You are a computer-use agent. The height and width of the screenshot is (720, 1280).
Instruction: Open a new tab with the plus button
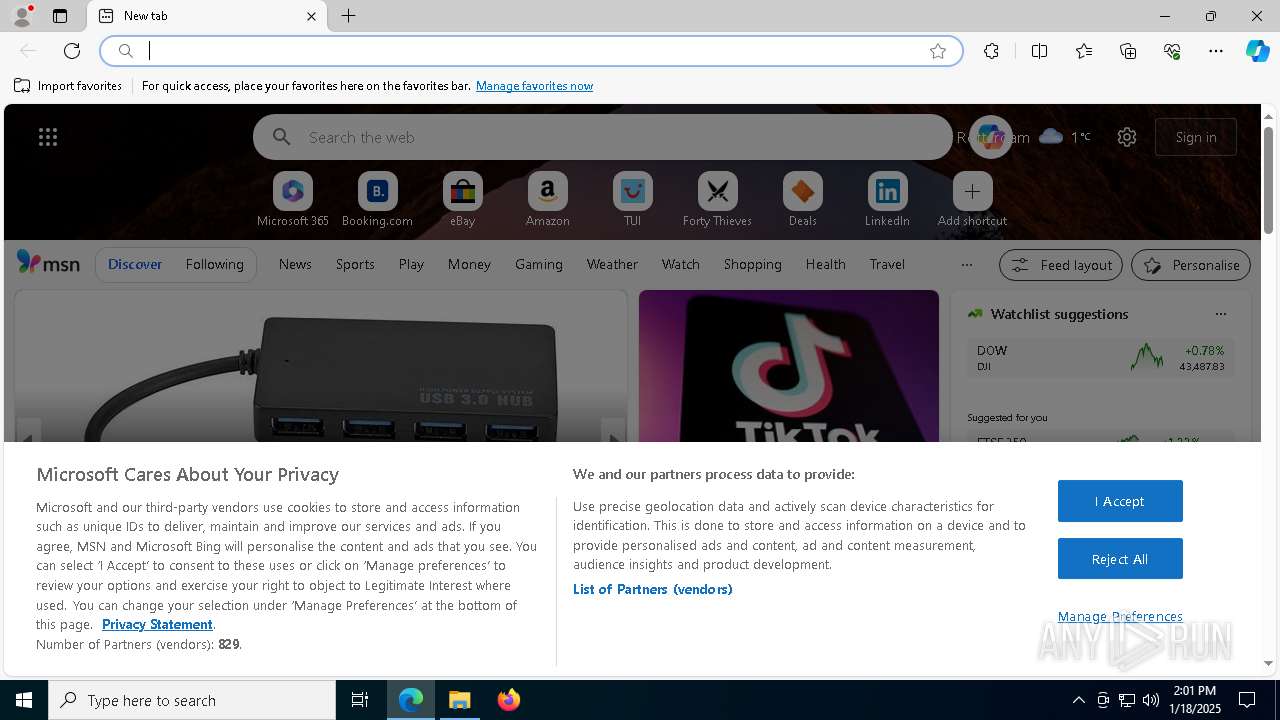pyautogui.click(x=348, y=16)
